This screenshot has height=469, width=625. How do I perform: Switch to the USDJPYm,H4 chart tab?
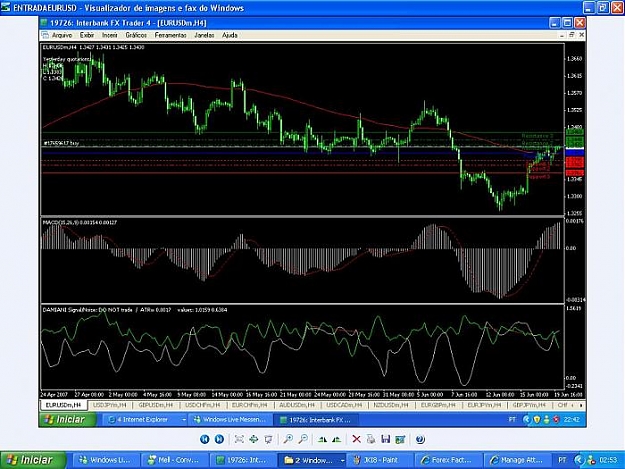pyautogui.click(x=109, y=405)
